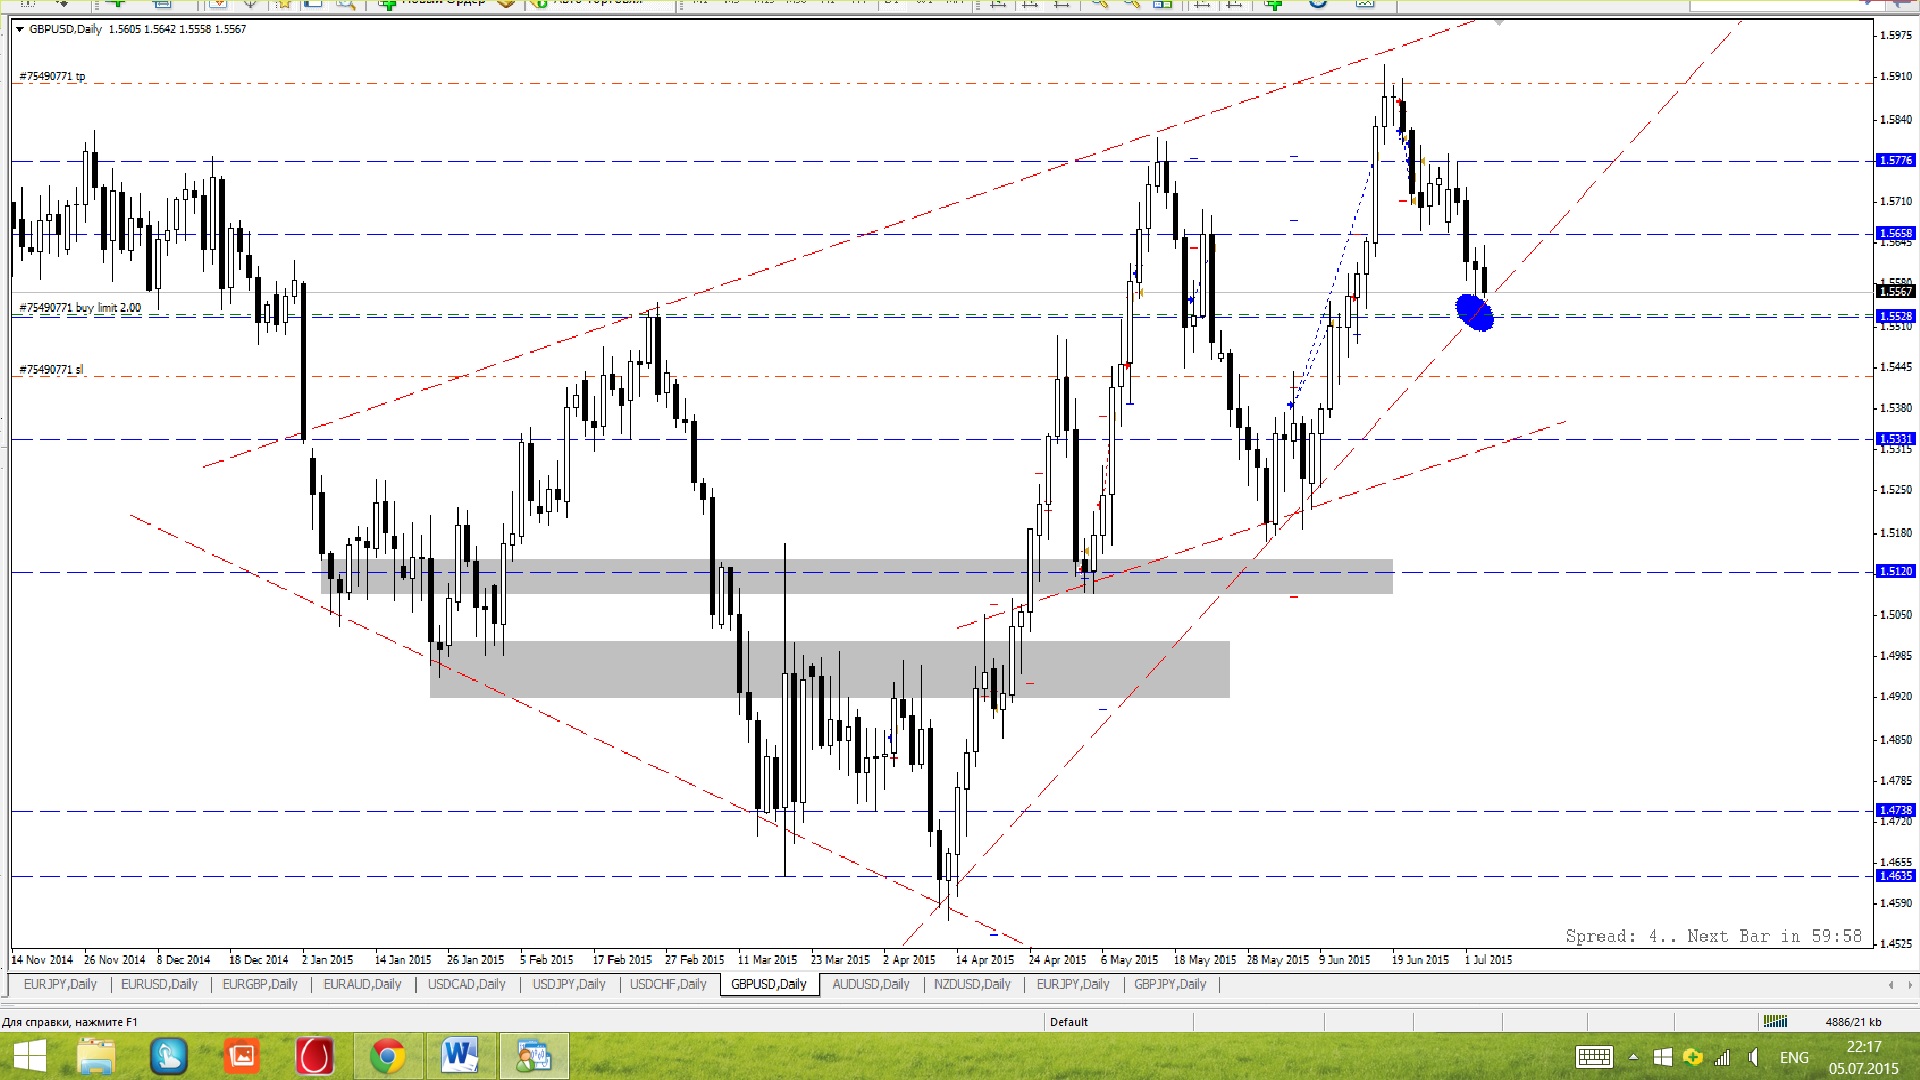Open the USDCAD,Daily chart tab
Screen dimensions: 1920x1080
466,984
